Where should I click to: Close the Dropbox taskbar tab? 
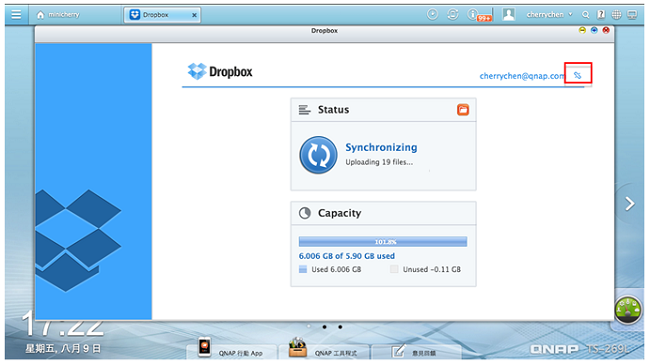[x=194, y=15]
